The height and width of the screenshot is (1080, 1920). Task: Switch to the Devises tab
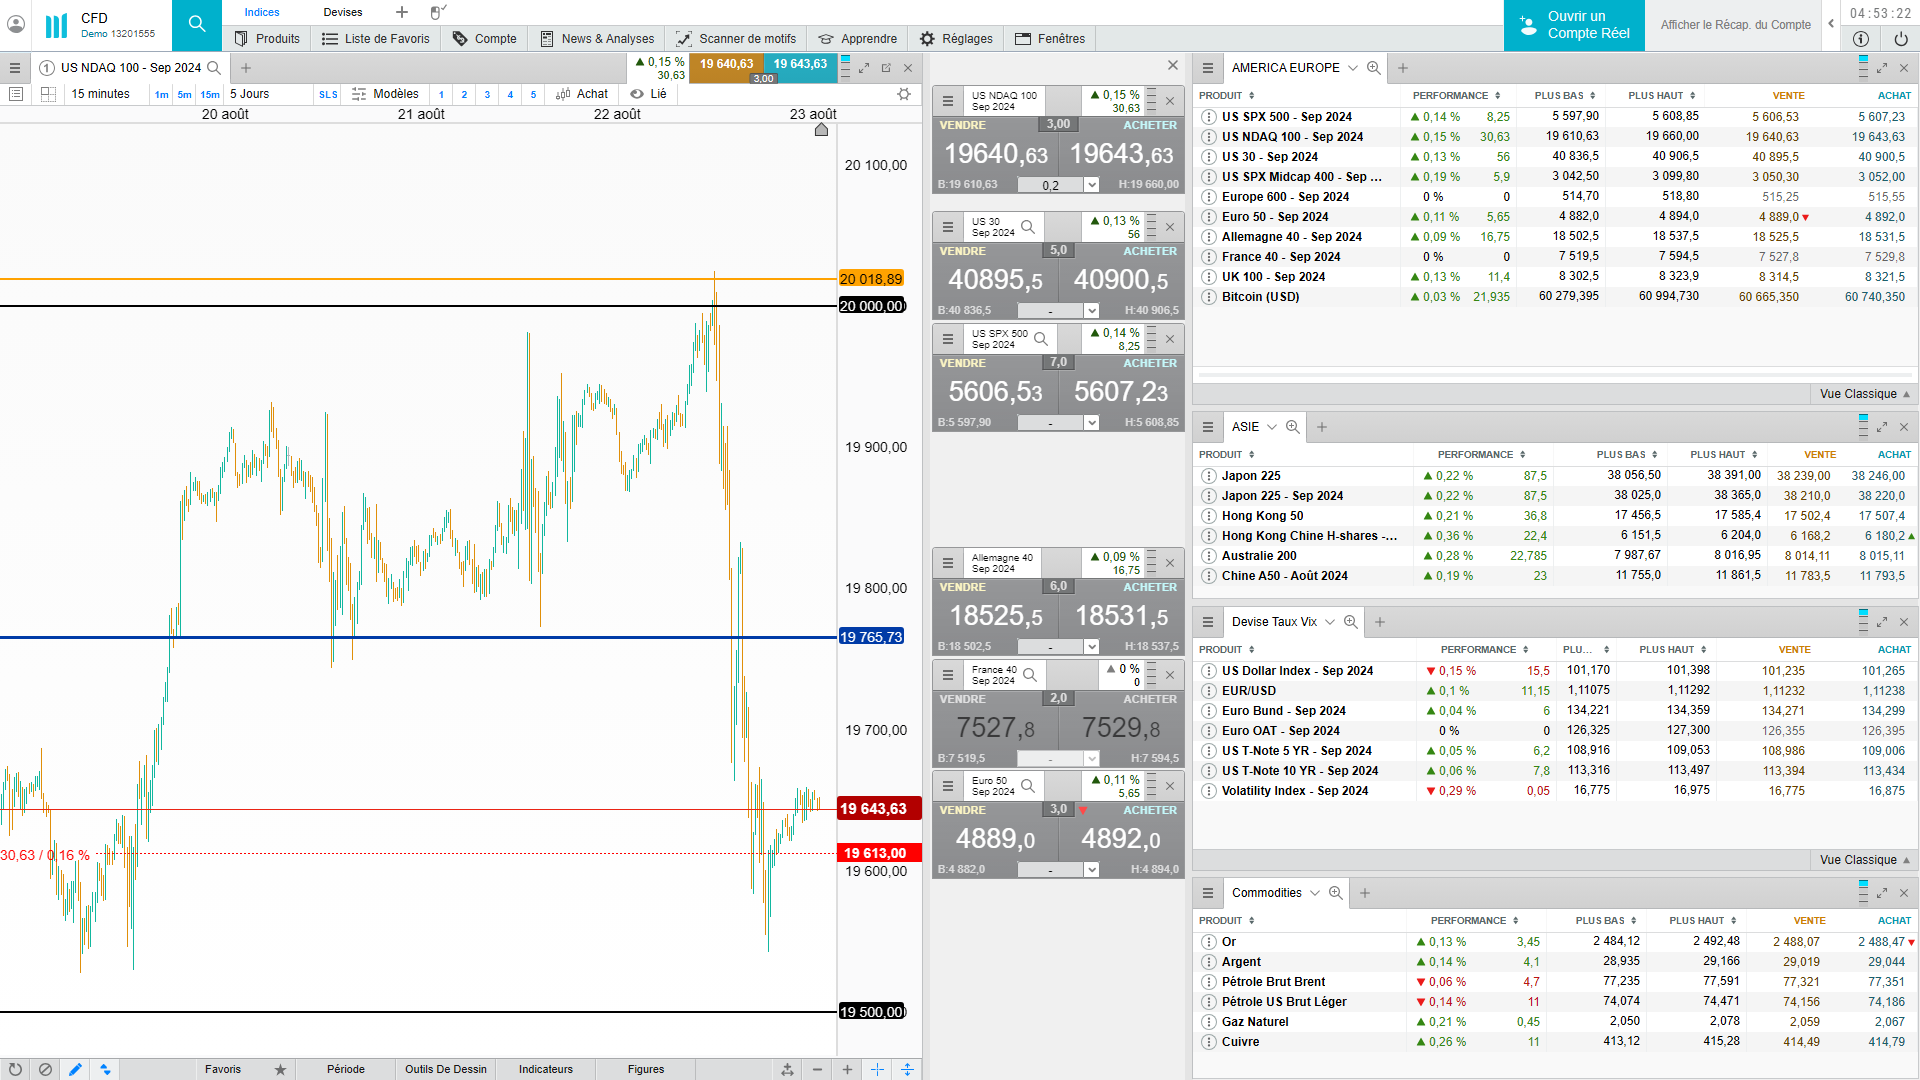coord(343,12)
